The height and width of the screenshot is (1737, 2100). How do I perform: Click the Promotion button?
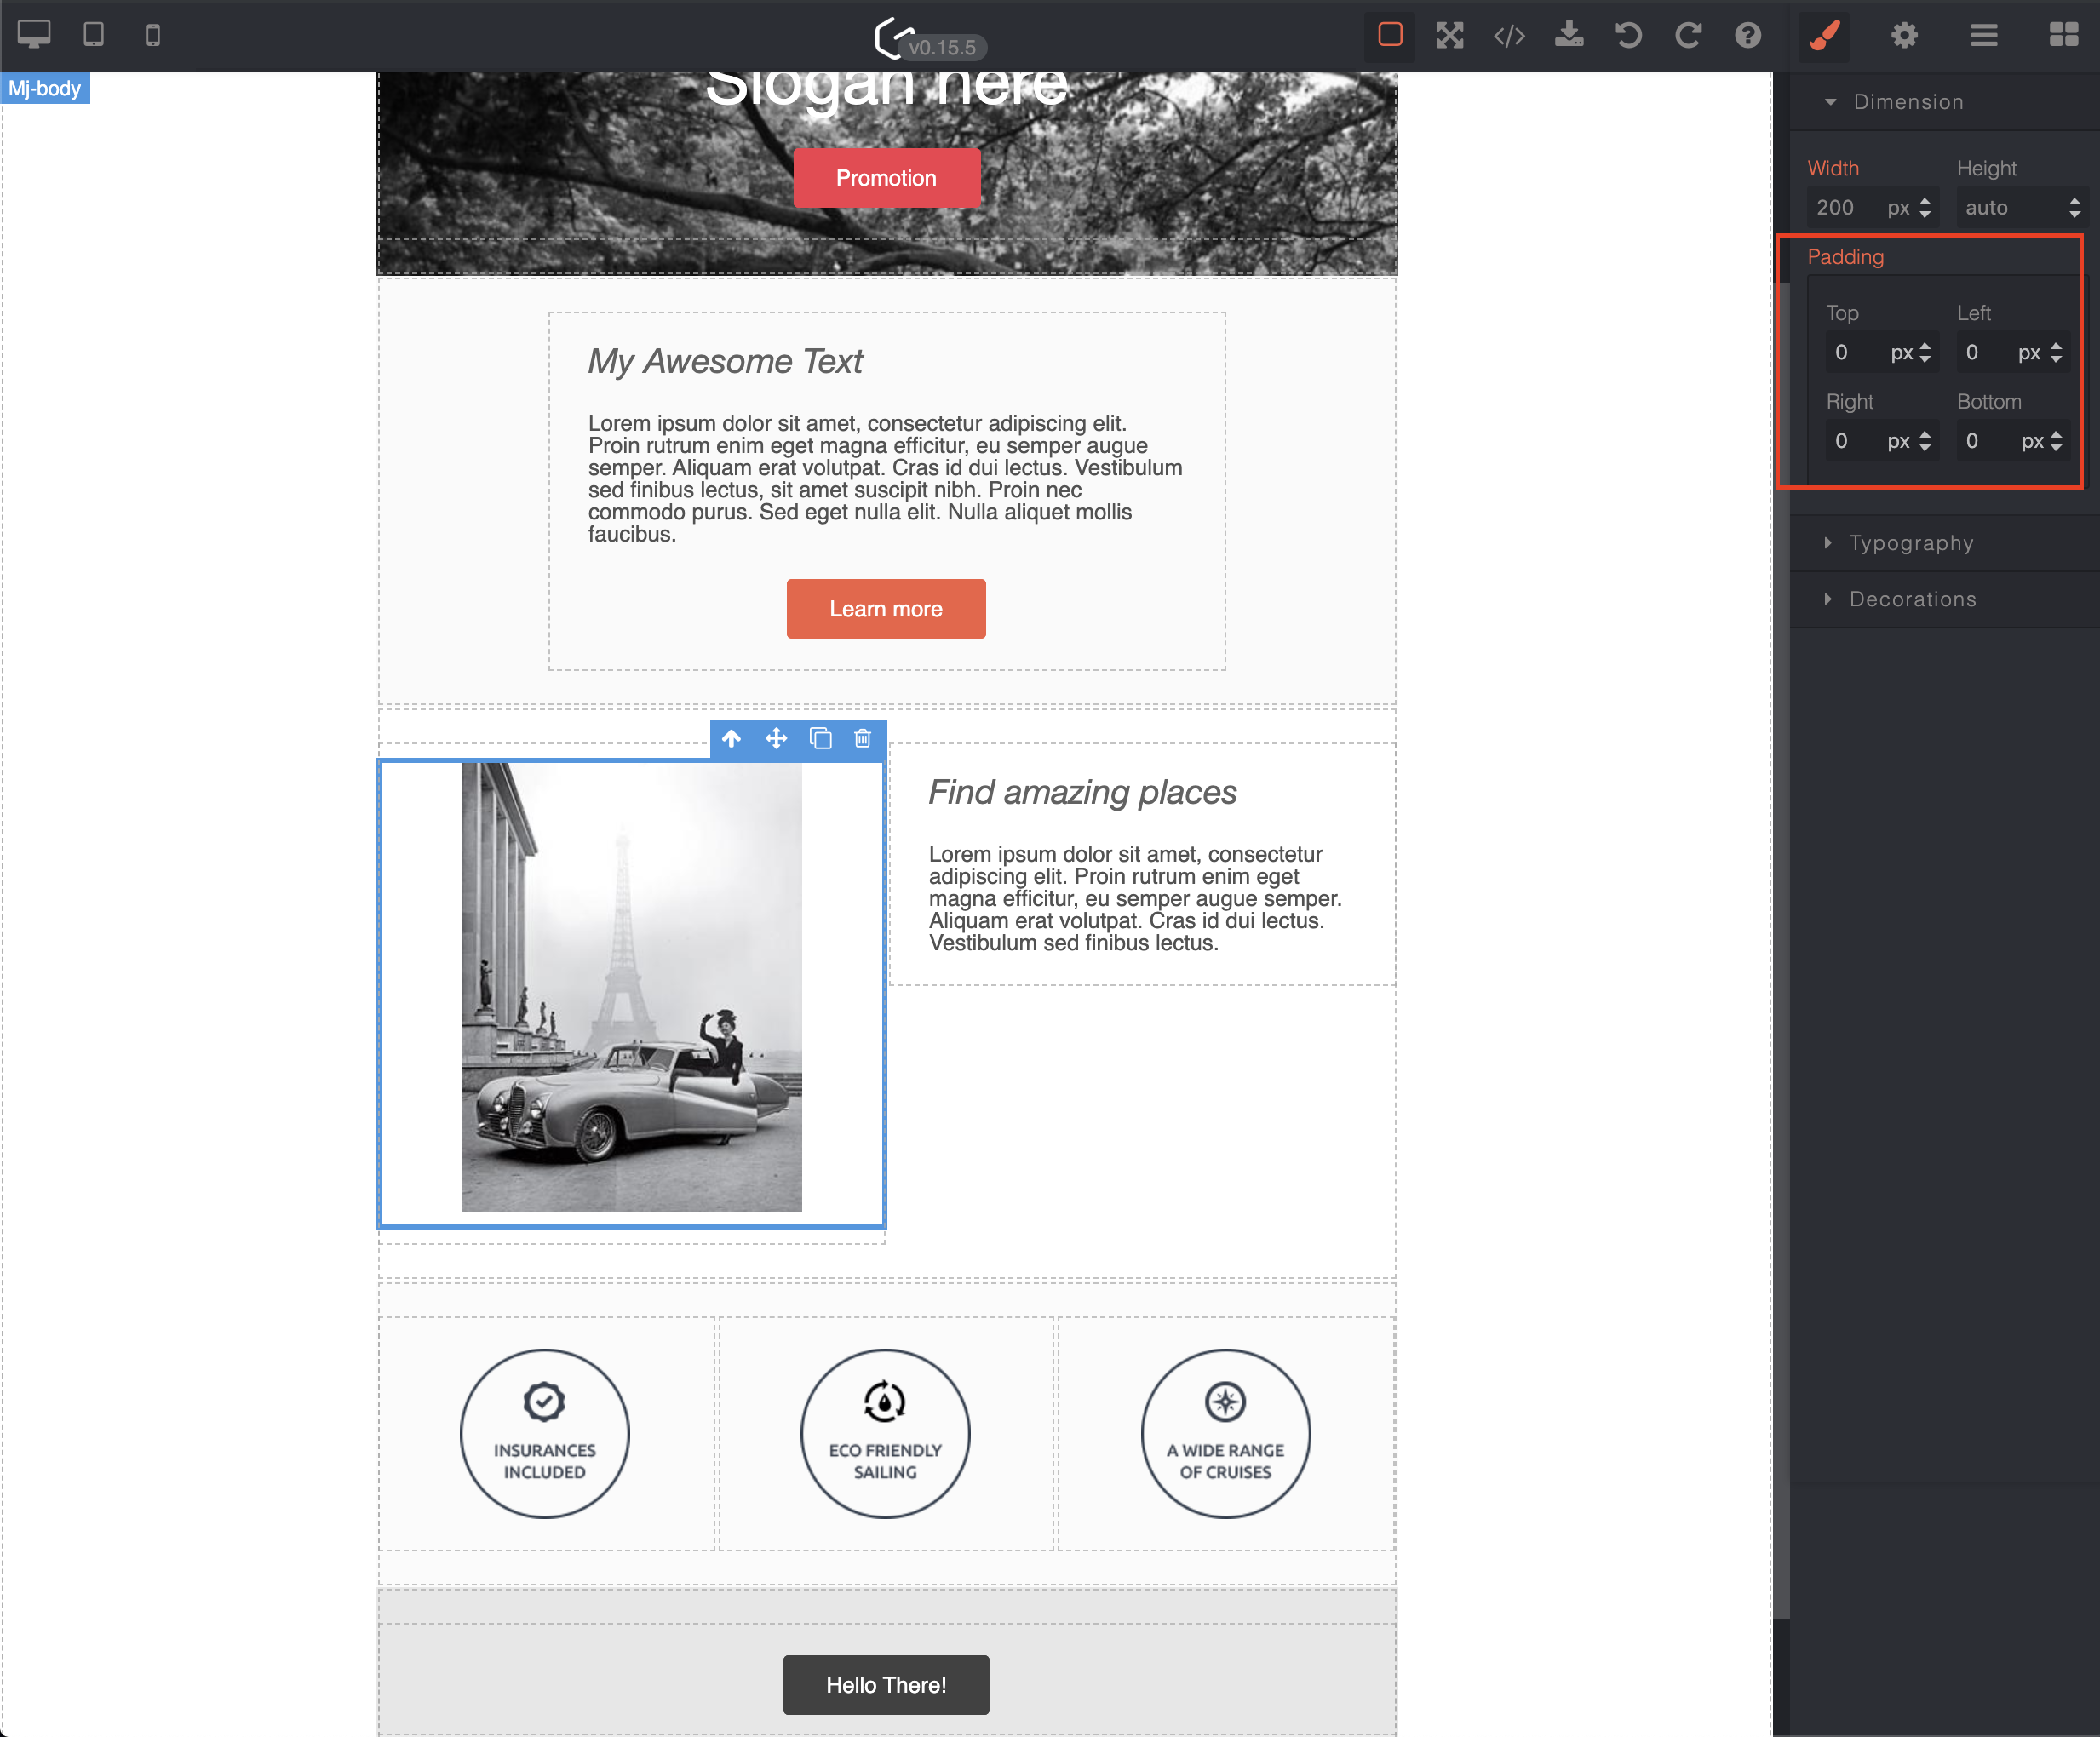[x=886, y=177]
